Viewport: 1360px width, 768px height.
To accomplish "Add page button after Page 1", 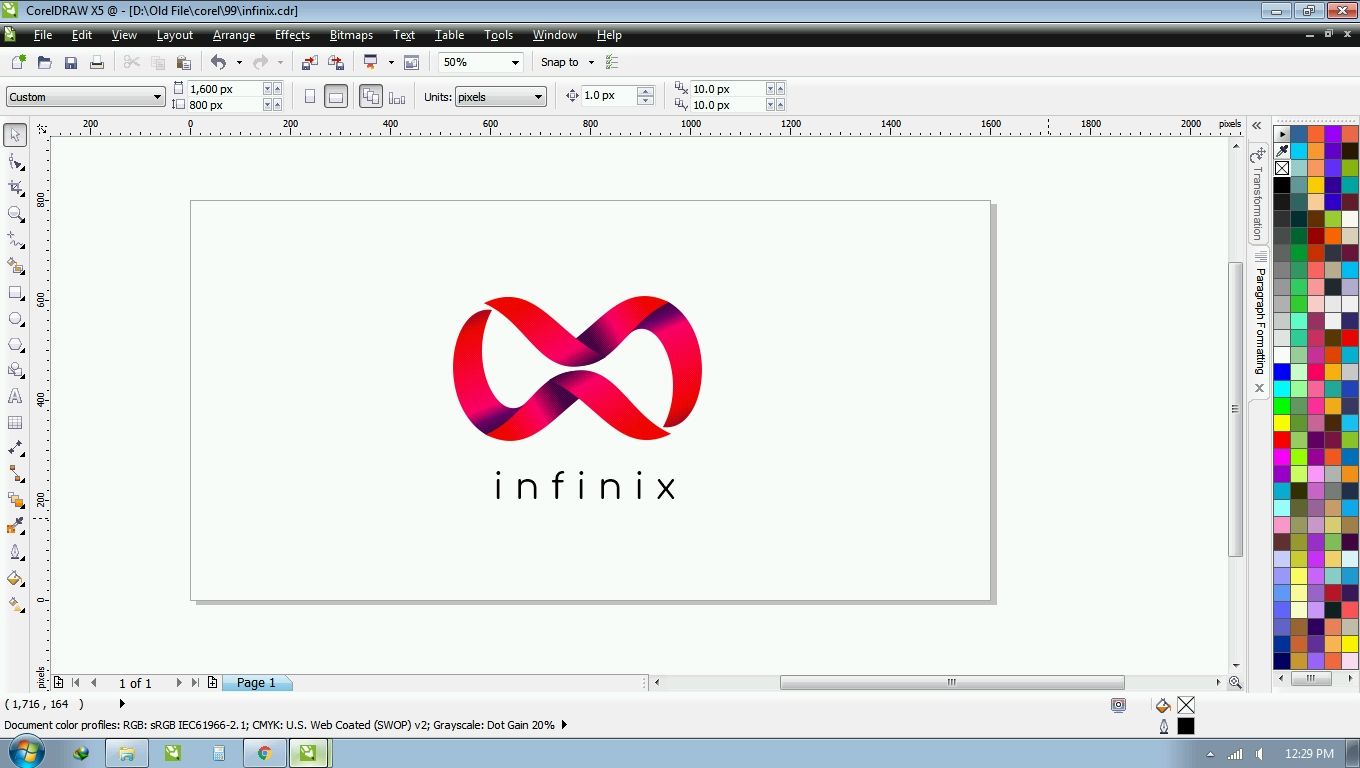I will 212,683.
